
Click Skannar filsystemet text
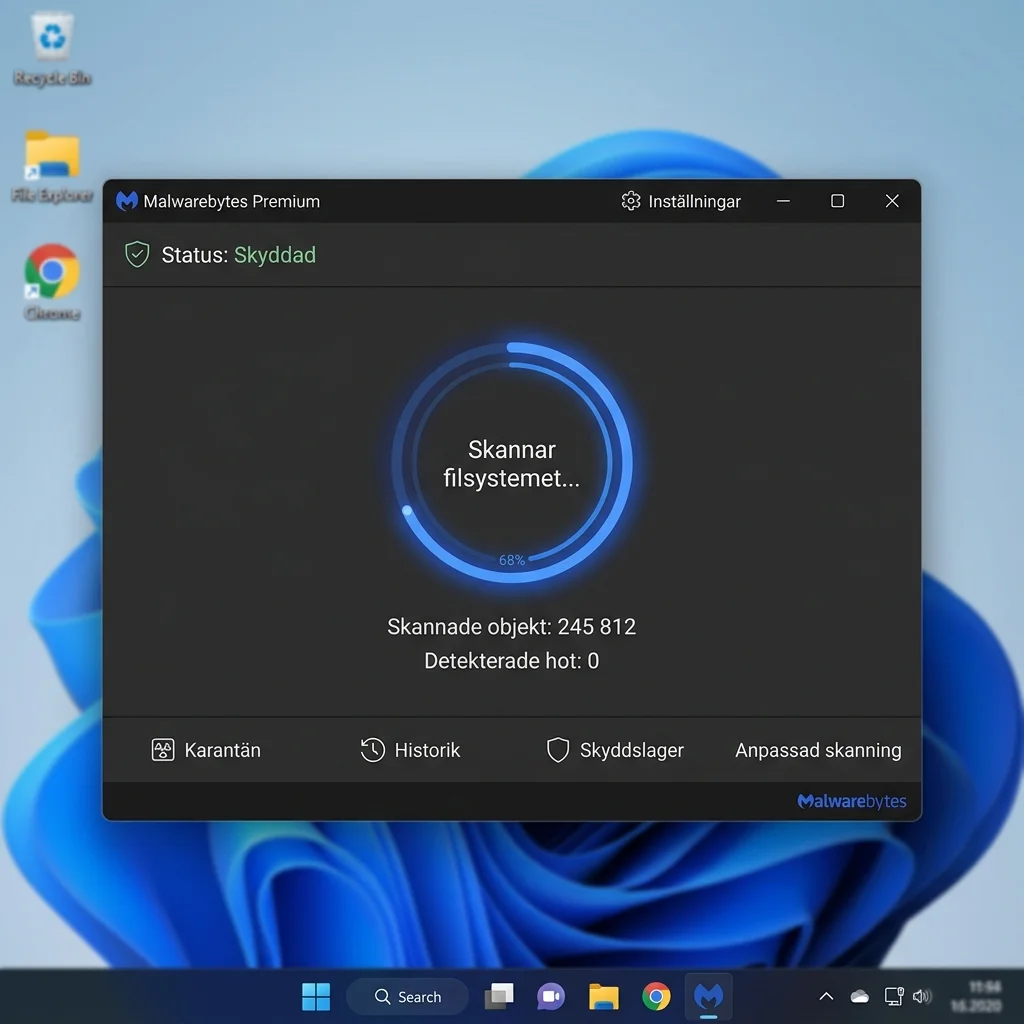511,464
